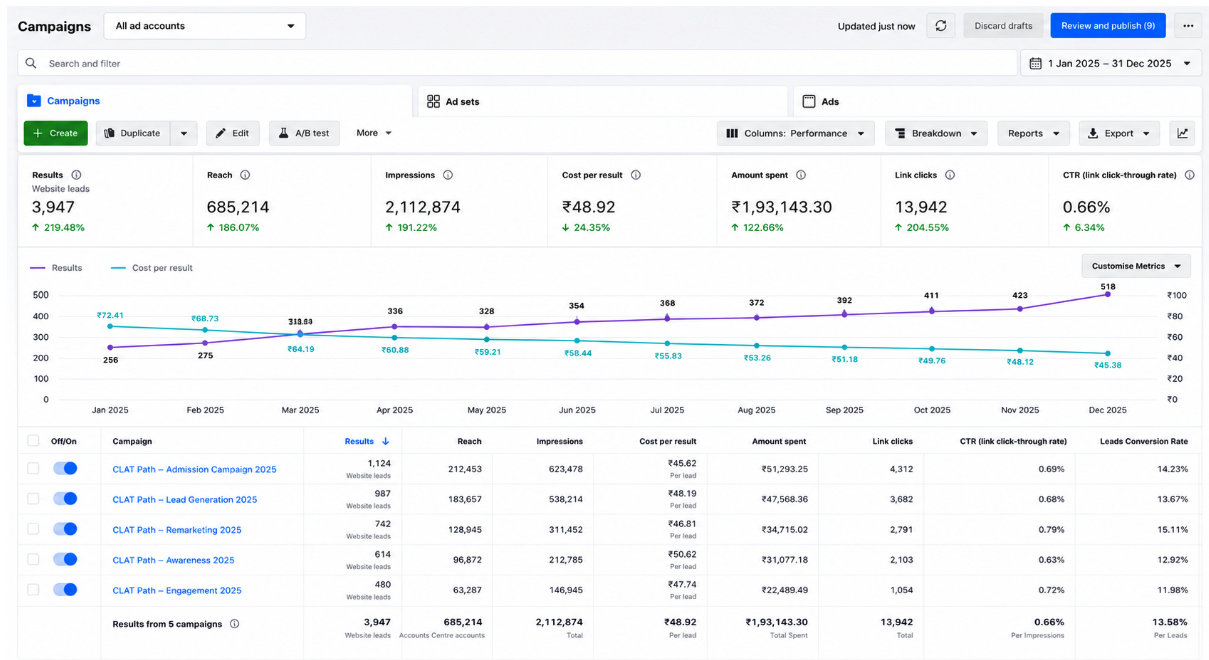The height and width of the screenshot is (660, 1209).
Task: Check the Admission Campaign 2025 row checkbox
Action: point(33,468)
